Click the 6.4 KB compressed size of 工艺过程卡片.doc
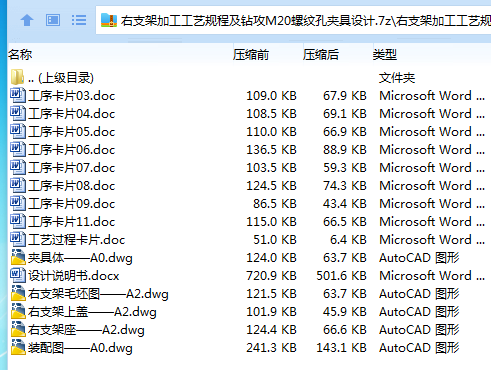This screenshot has width=491, height=370. tap(348, 240)
